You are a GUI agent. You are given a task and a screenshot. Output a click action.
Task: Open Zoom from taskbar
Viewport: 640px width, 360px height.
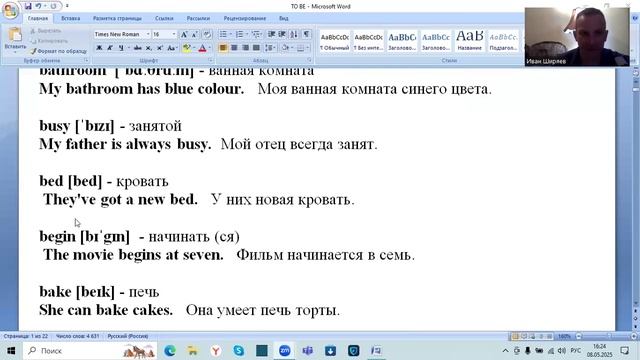(284, 351)
